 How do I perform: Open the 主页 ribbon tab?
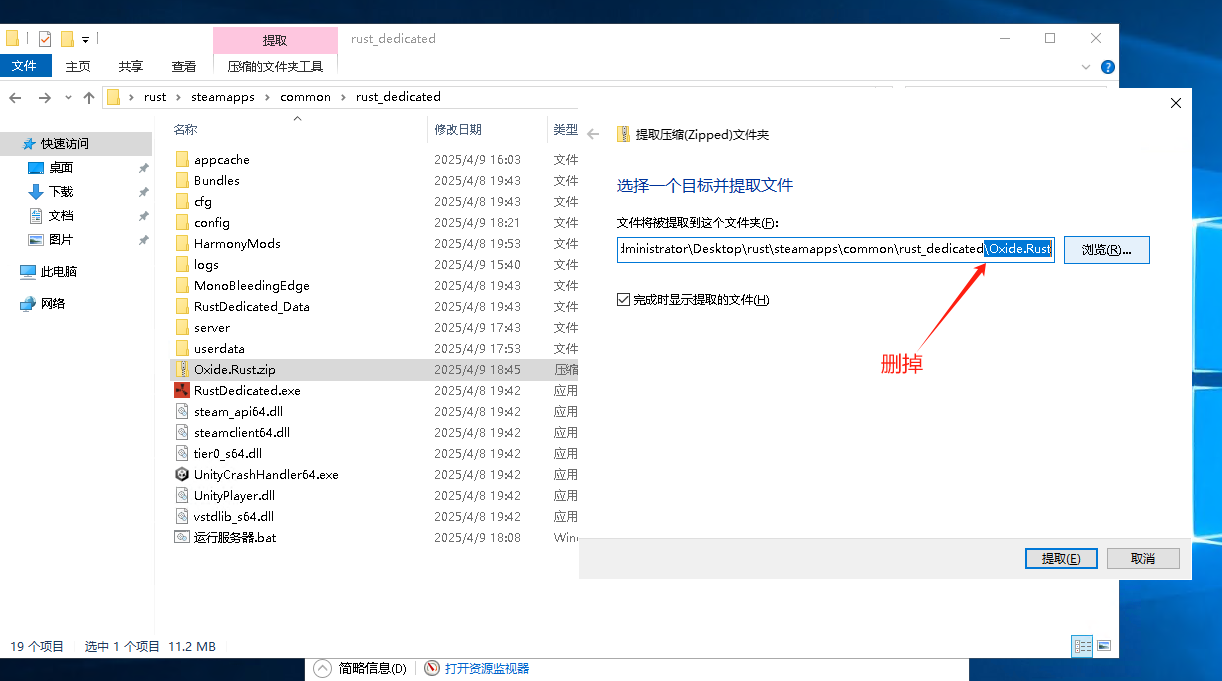78,66
